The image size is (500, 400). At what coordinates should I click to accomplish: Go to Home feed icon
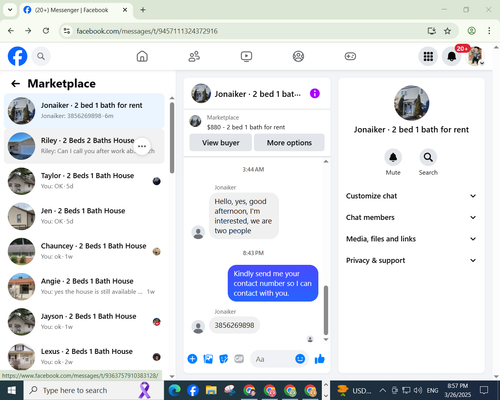(x=142, y=56)
